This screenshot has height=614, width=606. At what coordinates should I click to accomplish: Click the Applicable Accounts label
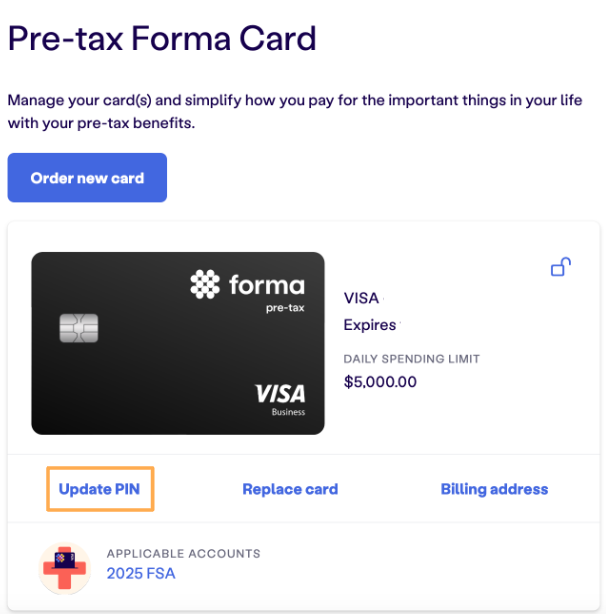tap(184, 553)
